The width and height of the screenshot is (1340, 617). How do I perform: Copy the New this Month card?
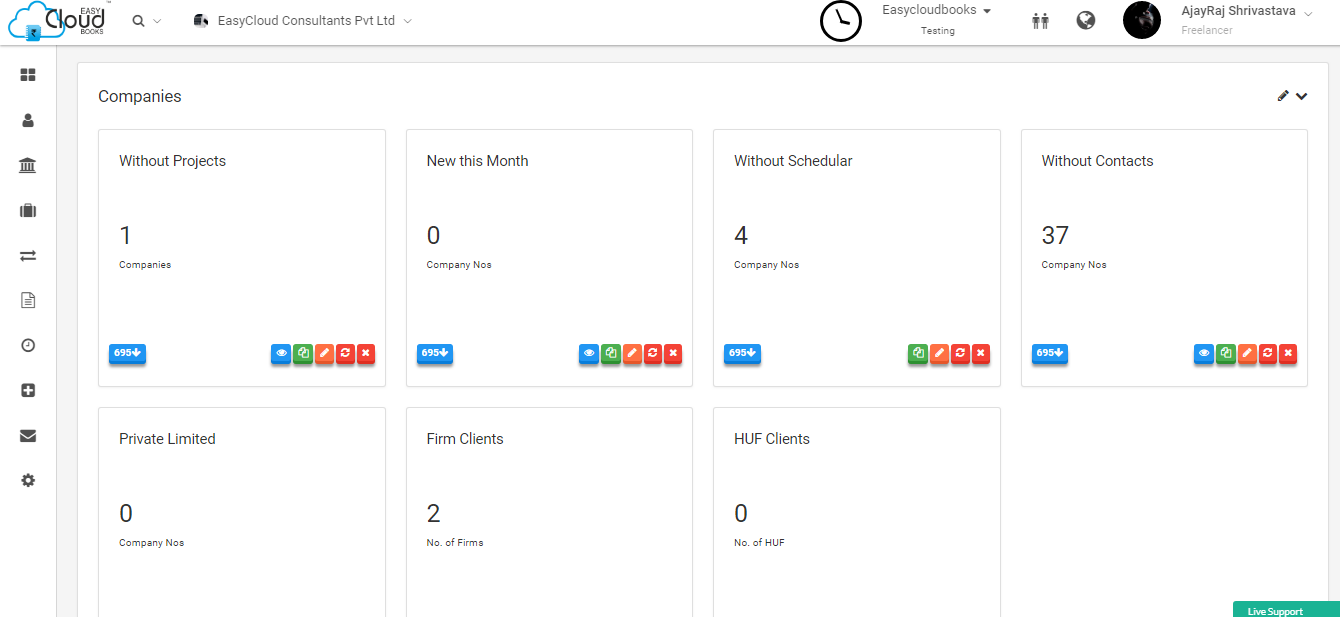610,353
